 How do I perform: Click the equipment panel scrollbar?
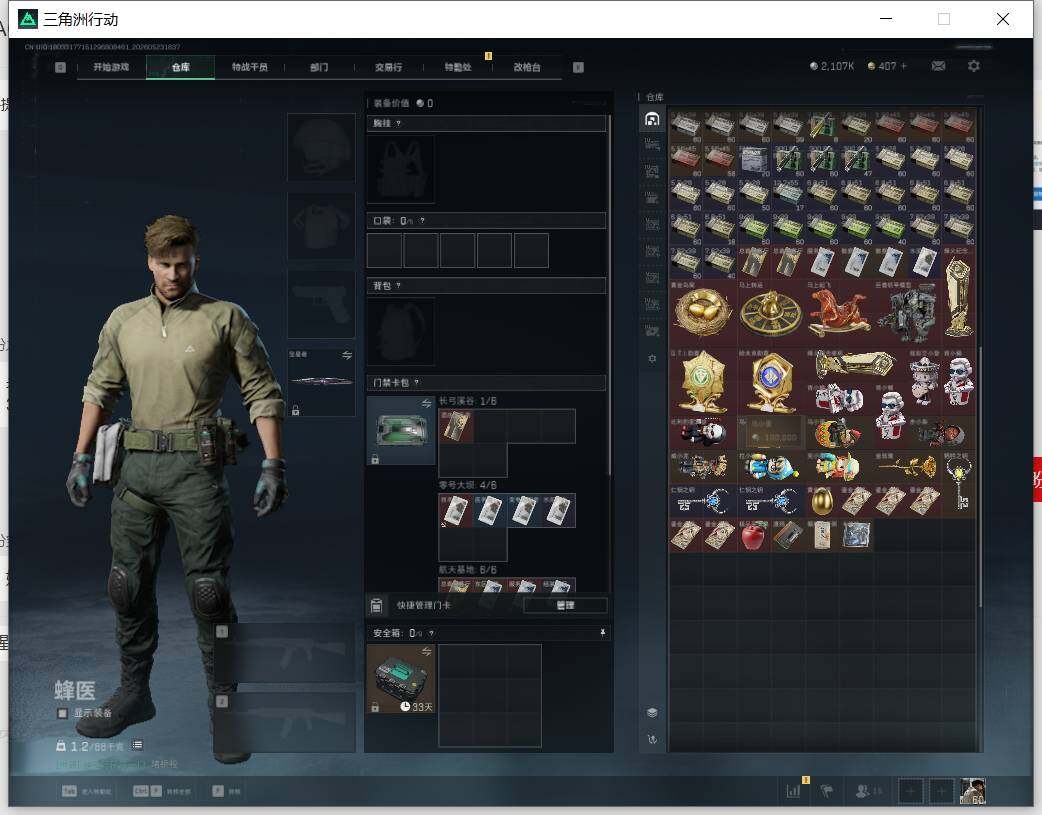tap(609, 295)
